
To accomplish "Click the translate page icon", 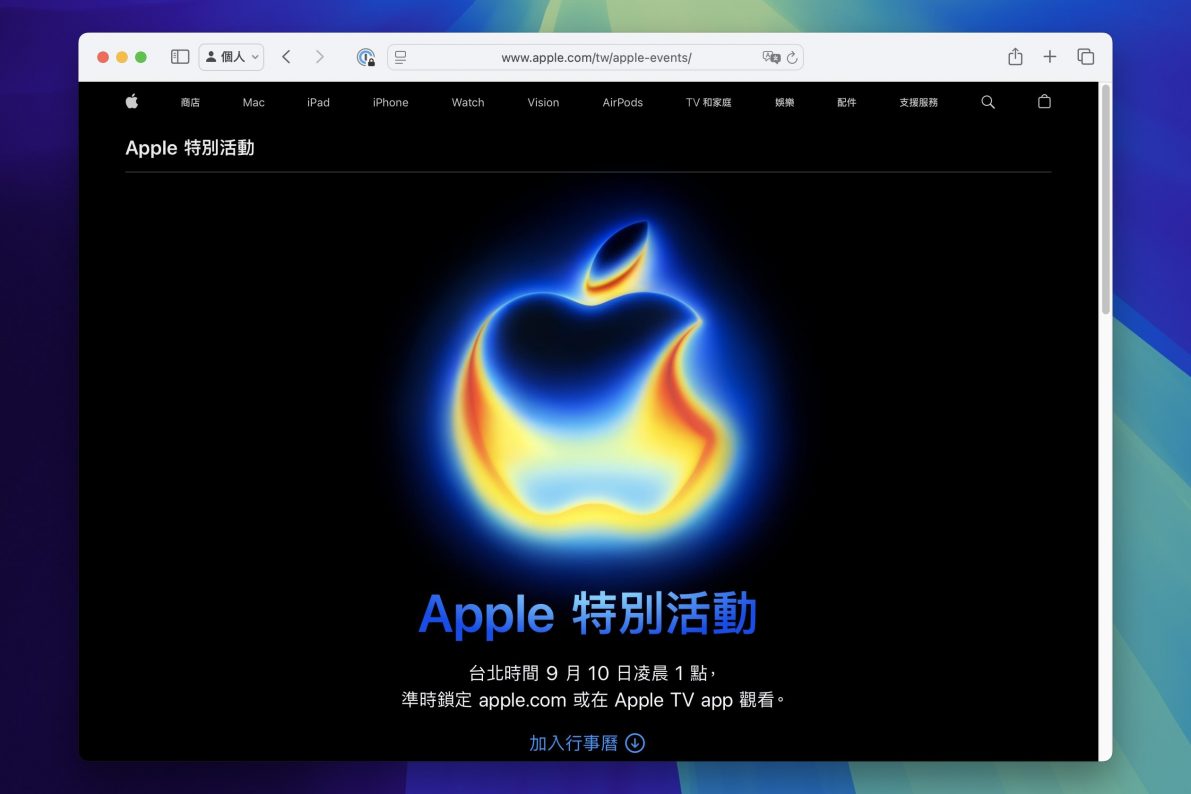I will [770, 58].
